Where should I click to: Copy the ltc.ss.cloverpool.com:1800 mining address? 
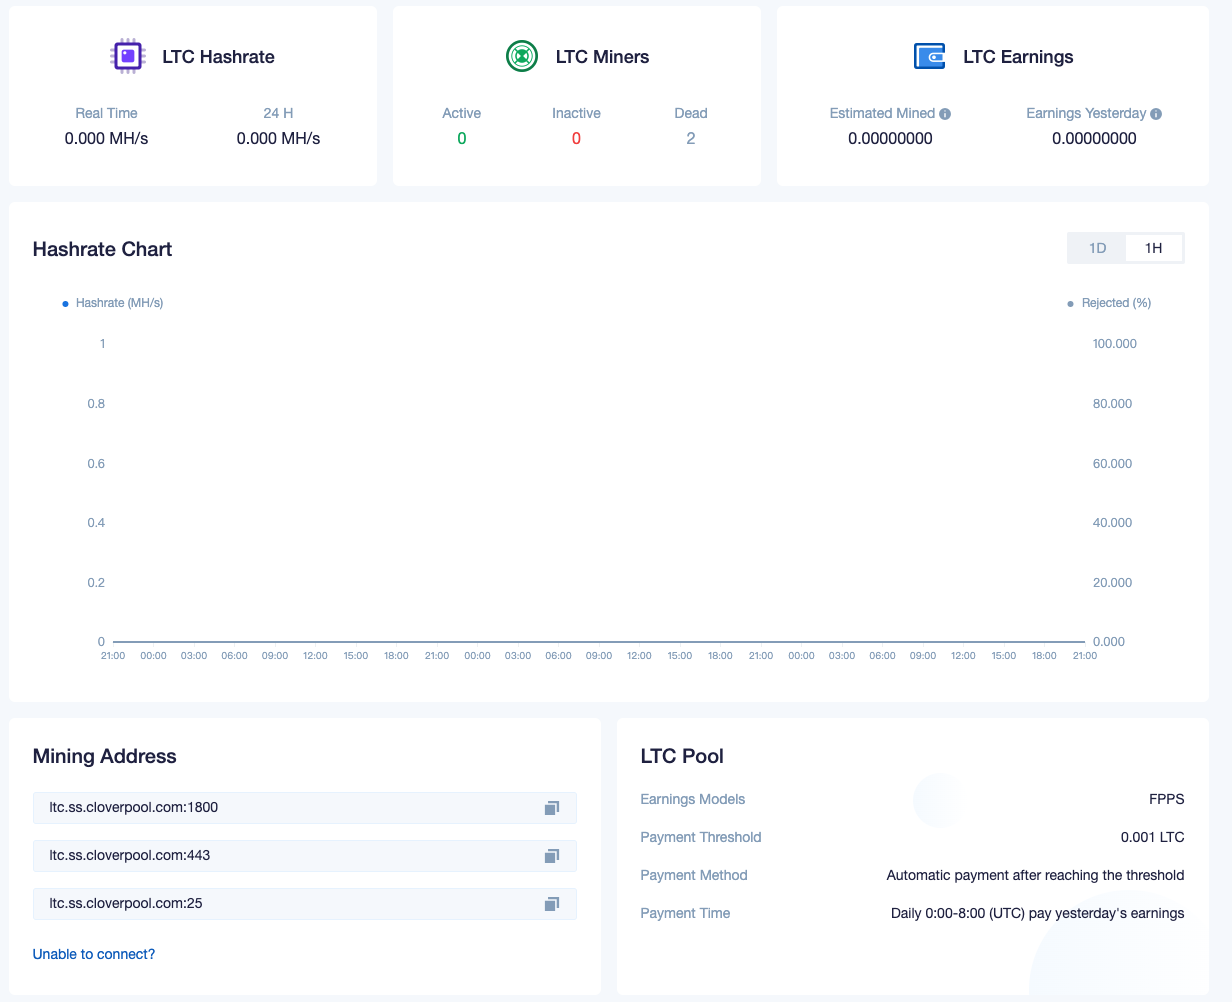click(551, 808)
